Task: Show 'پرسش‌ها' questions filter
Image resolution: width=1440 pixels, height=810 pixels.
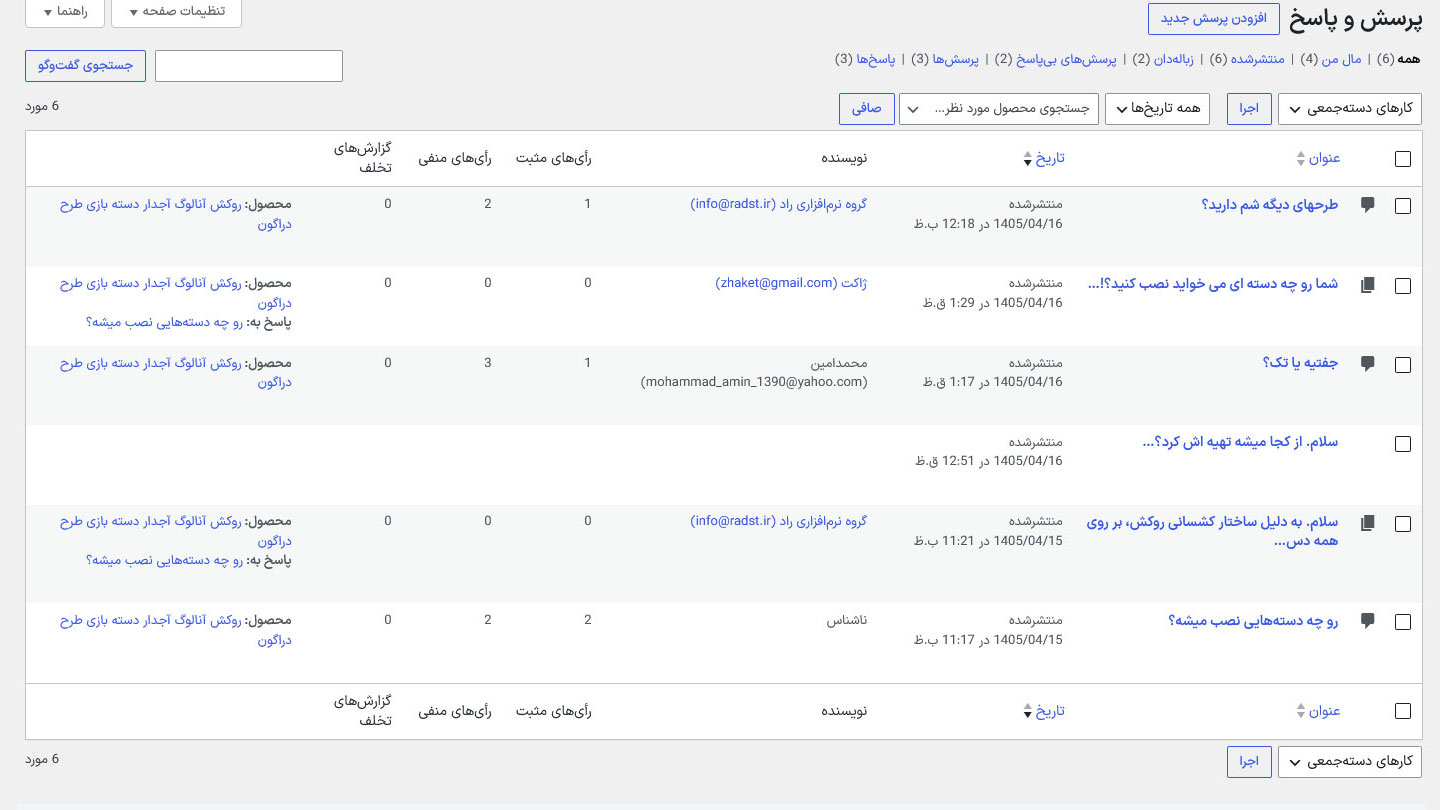Action: point(954,59)
